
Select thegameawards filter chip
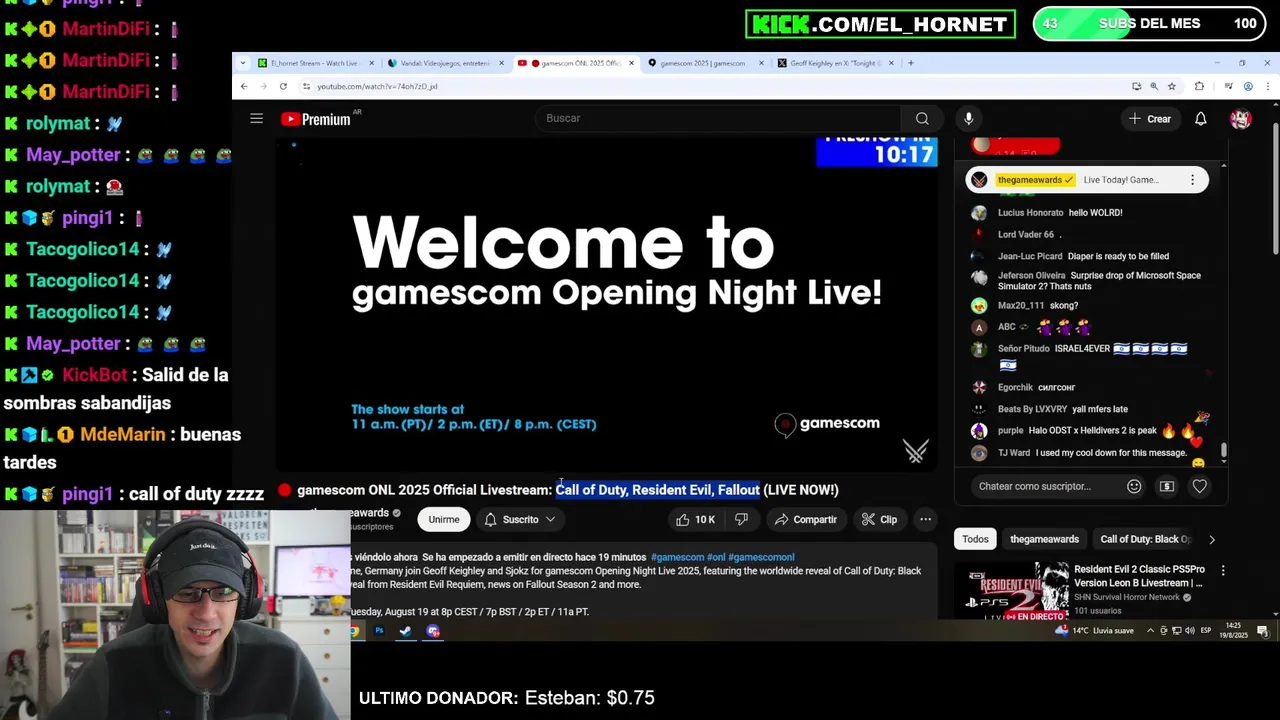tap(1044, 539)
